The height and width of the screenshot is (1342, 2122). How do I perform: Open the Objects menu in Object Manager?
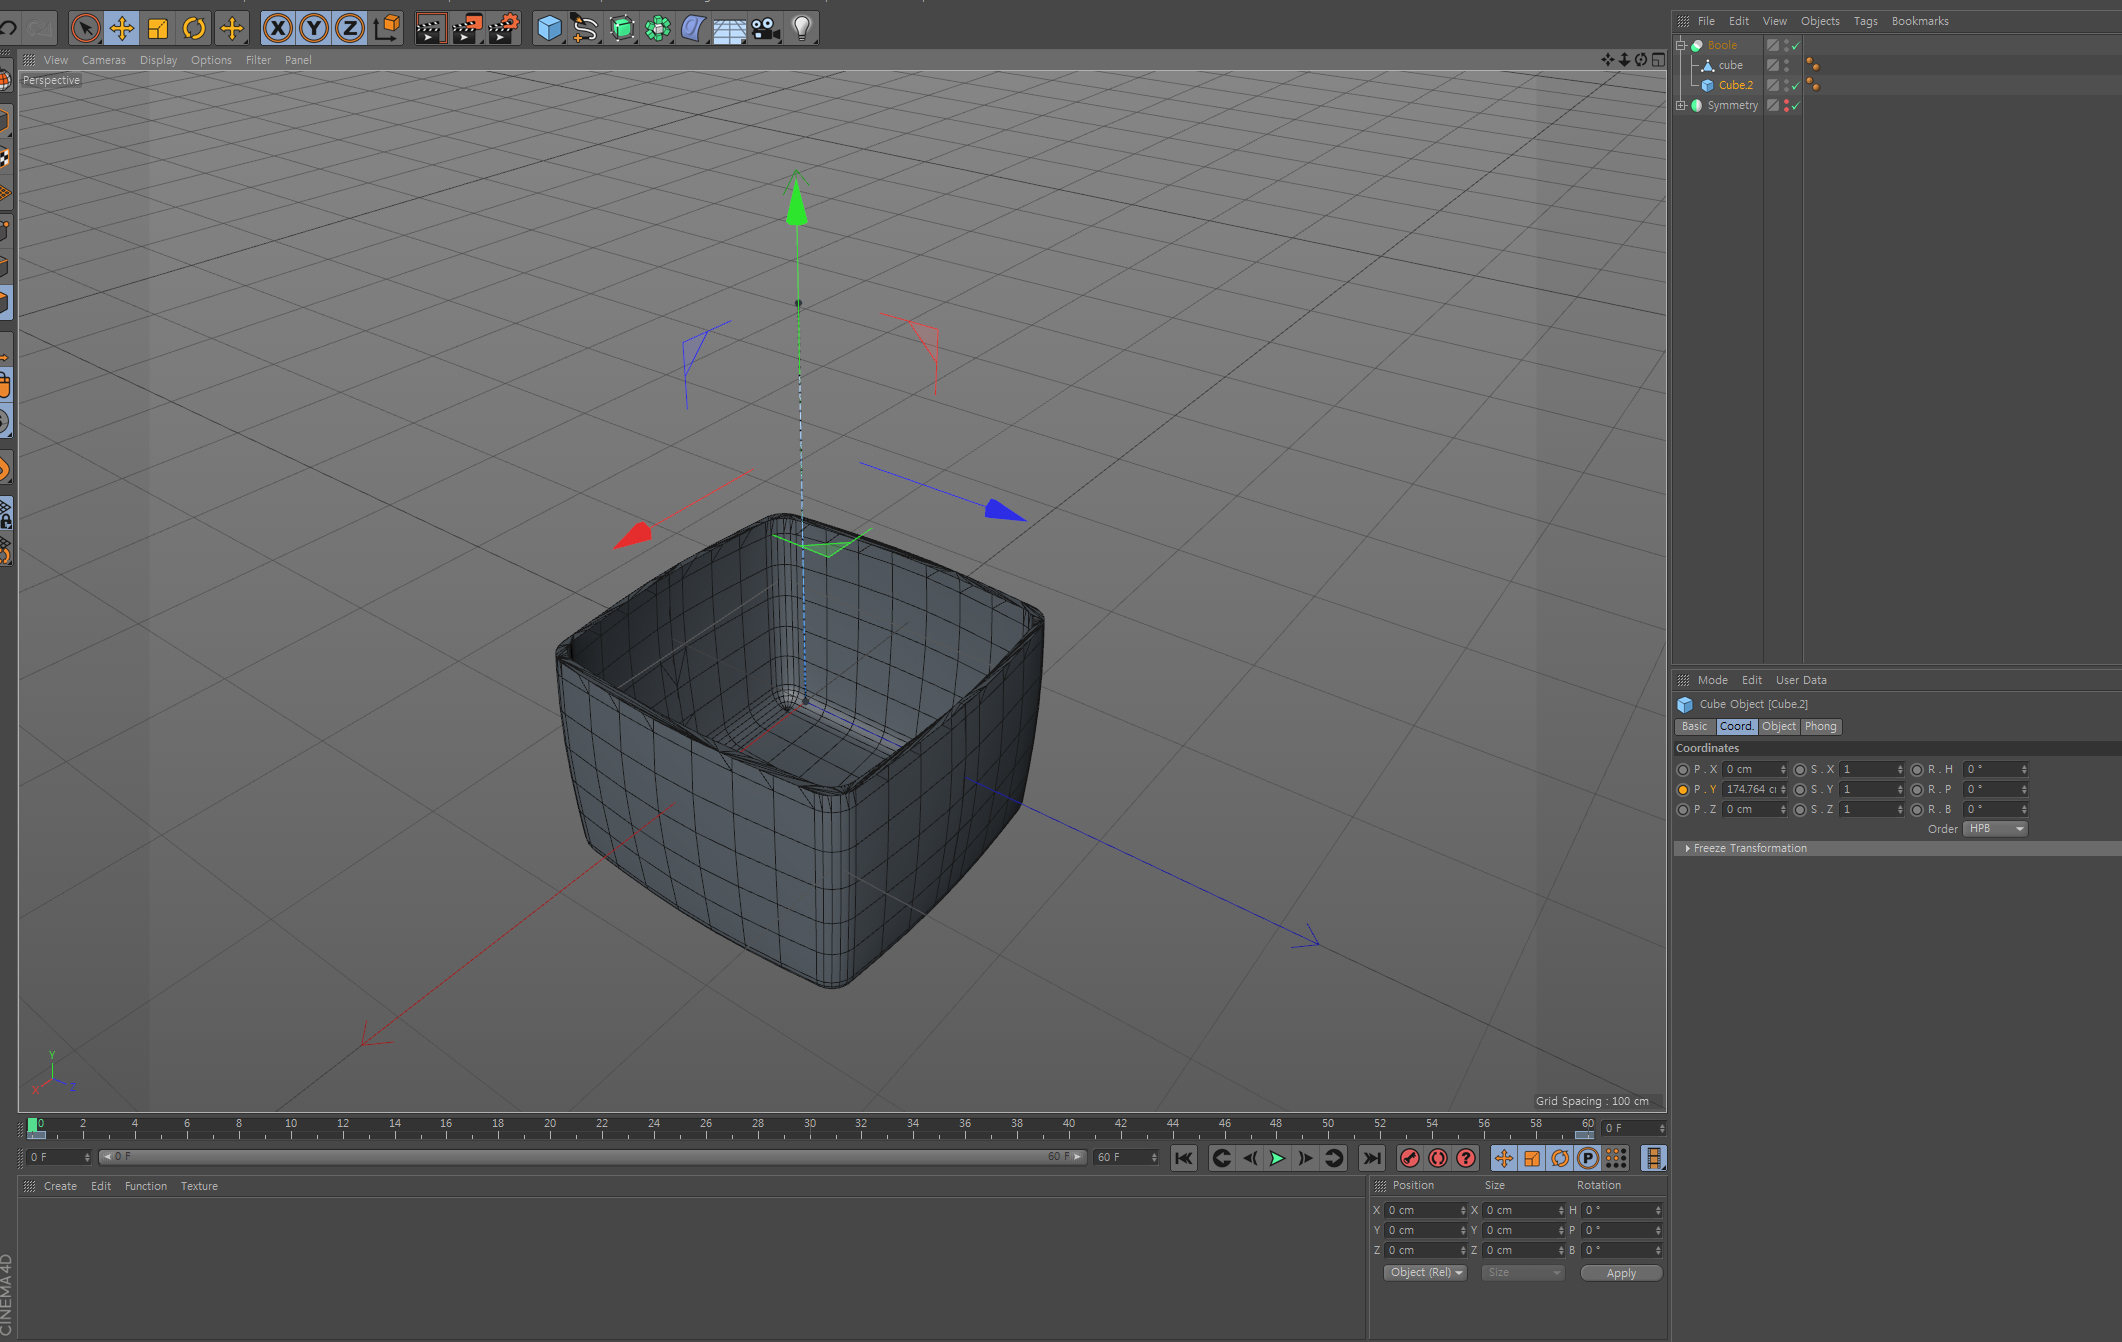tap(1820, 21)
